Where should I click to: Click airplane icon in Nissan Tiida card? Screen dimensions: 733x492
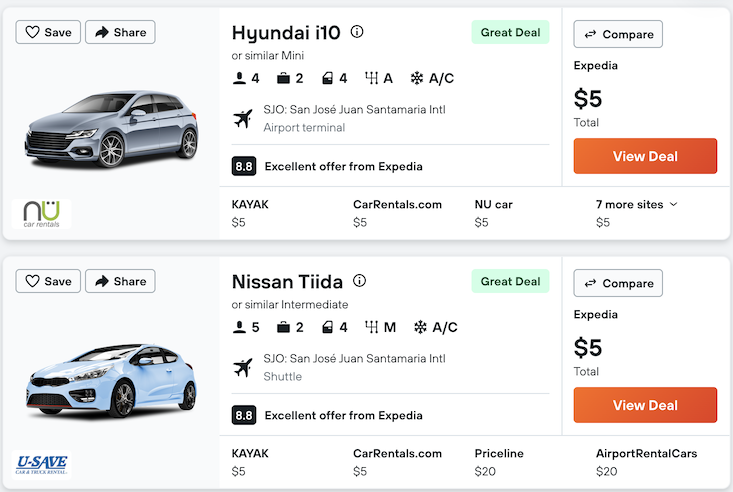pos(243,368)
